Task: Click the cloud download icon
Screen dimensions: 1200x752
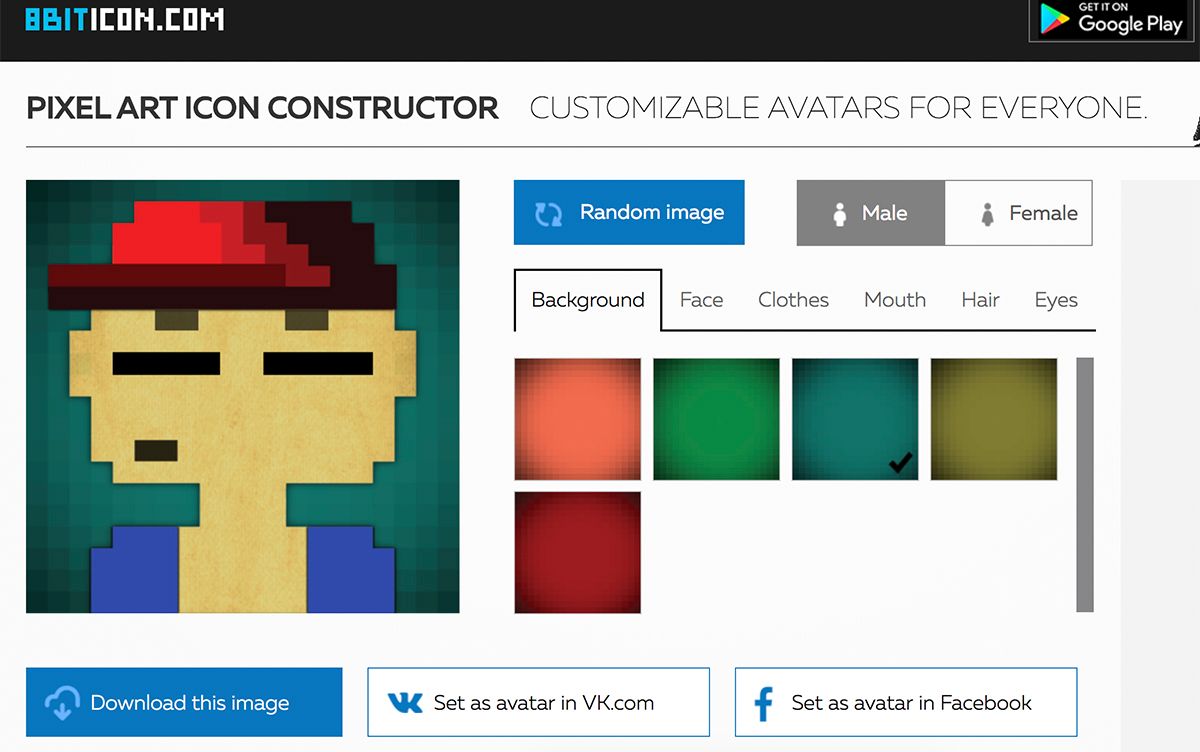Action: point(63,703)
